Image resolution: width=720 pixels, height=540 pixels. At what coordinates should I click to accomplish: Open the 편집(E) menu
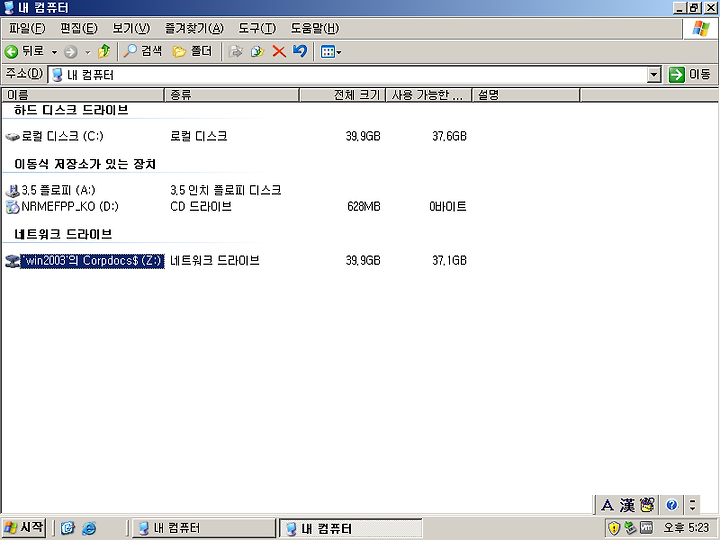[79, 28]
